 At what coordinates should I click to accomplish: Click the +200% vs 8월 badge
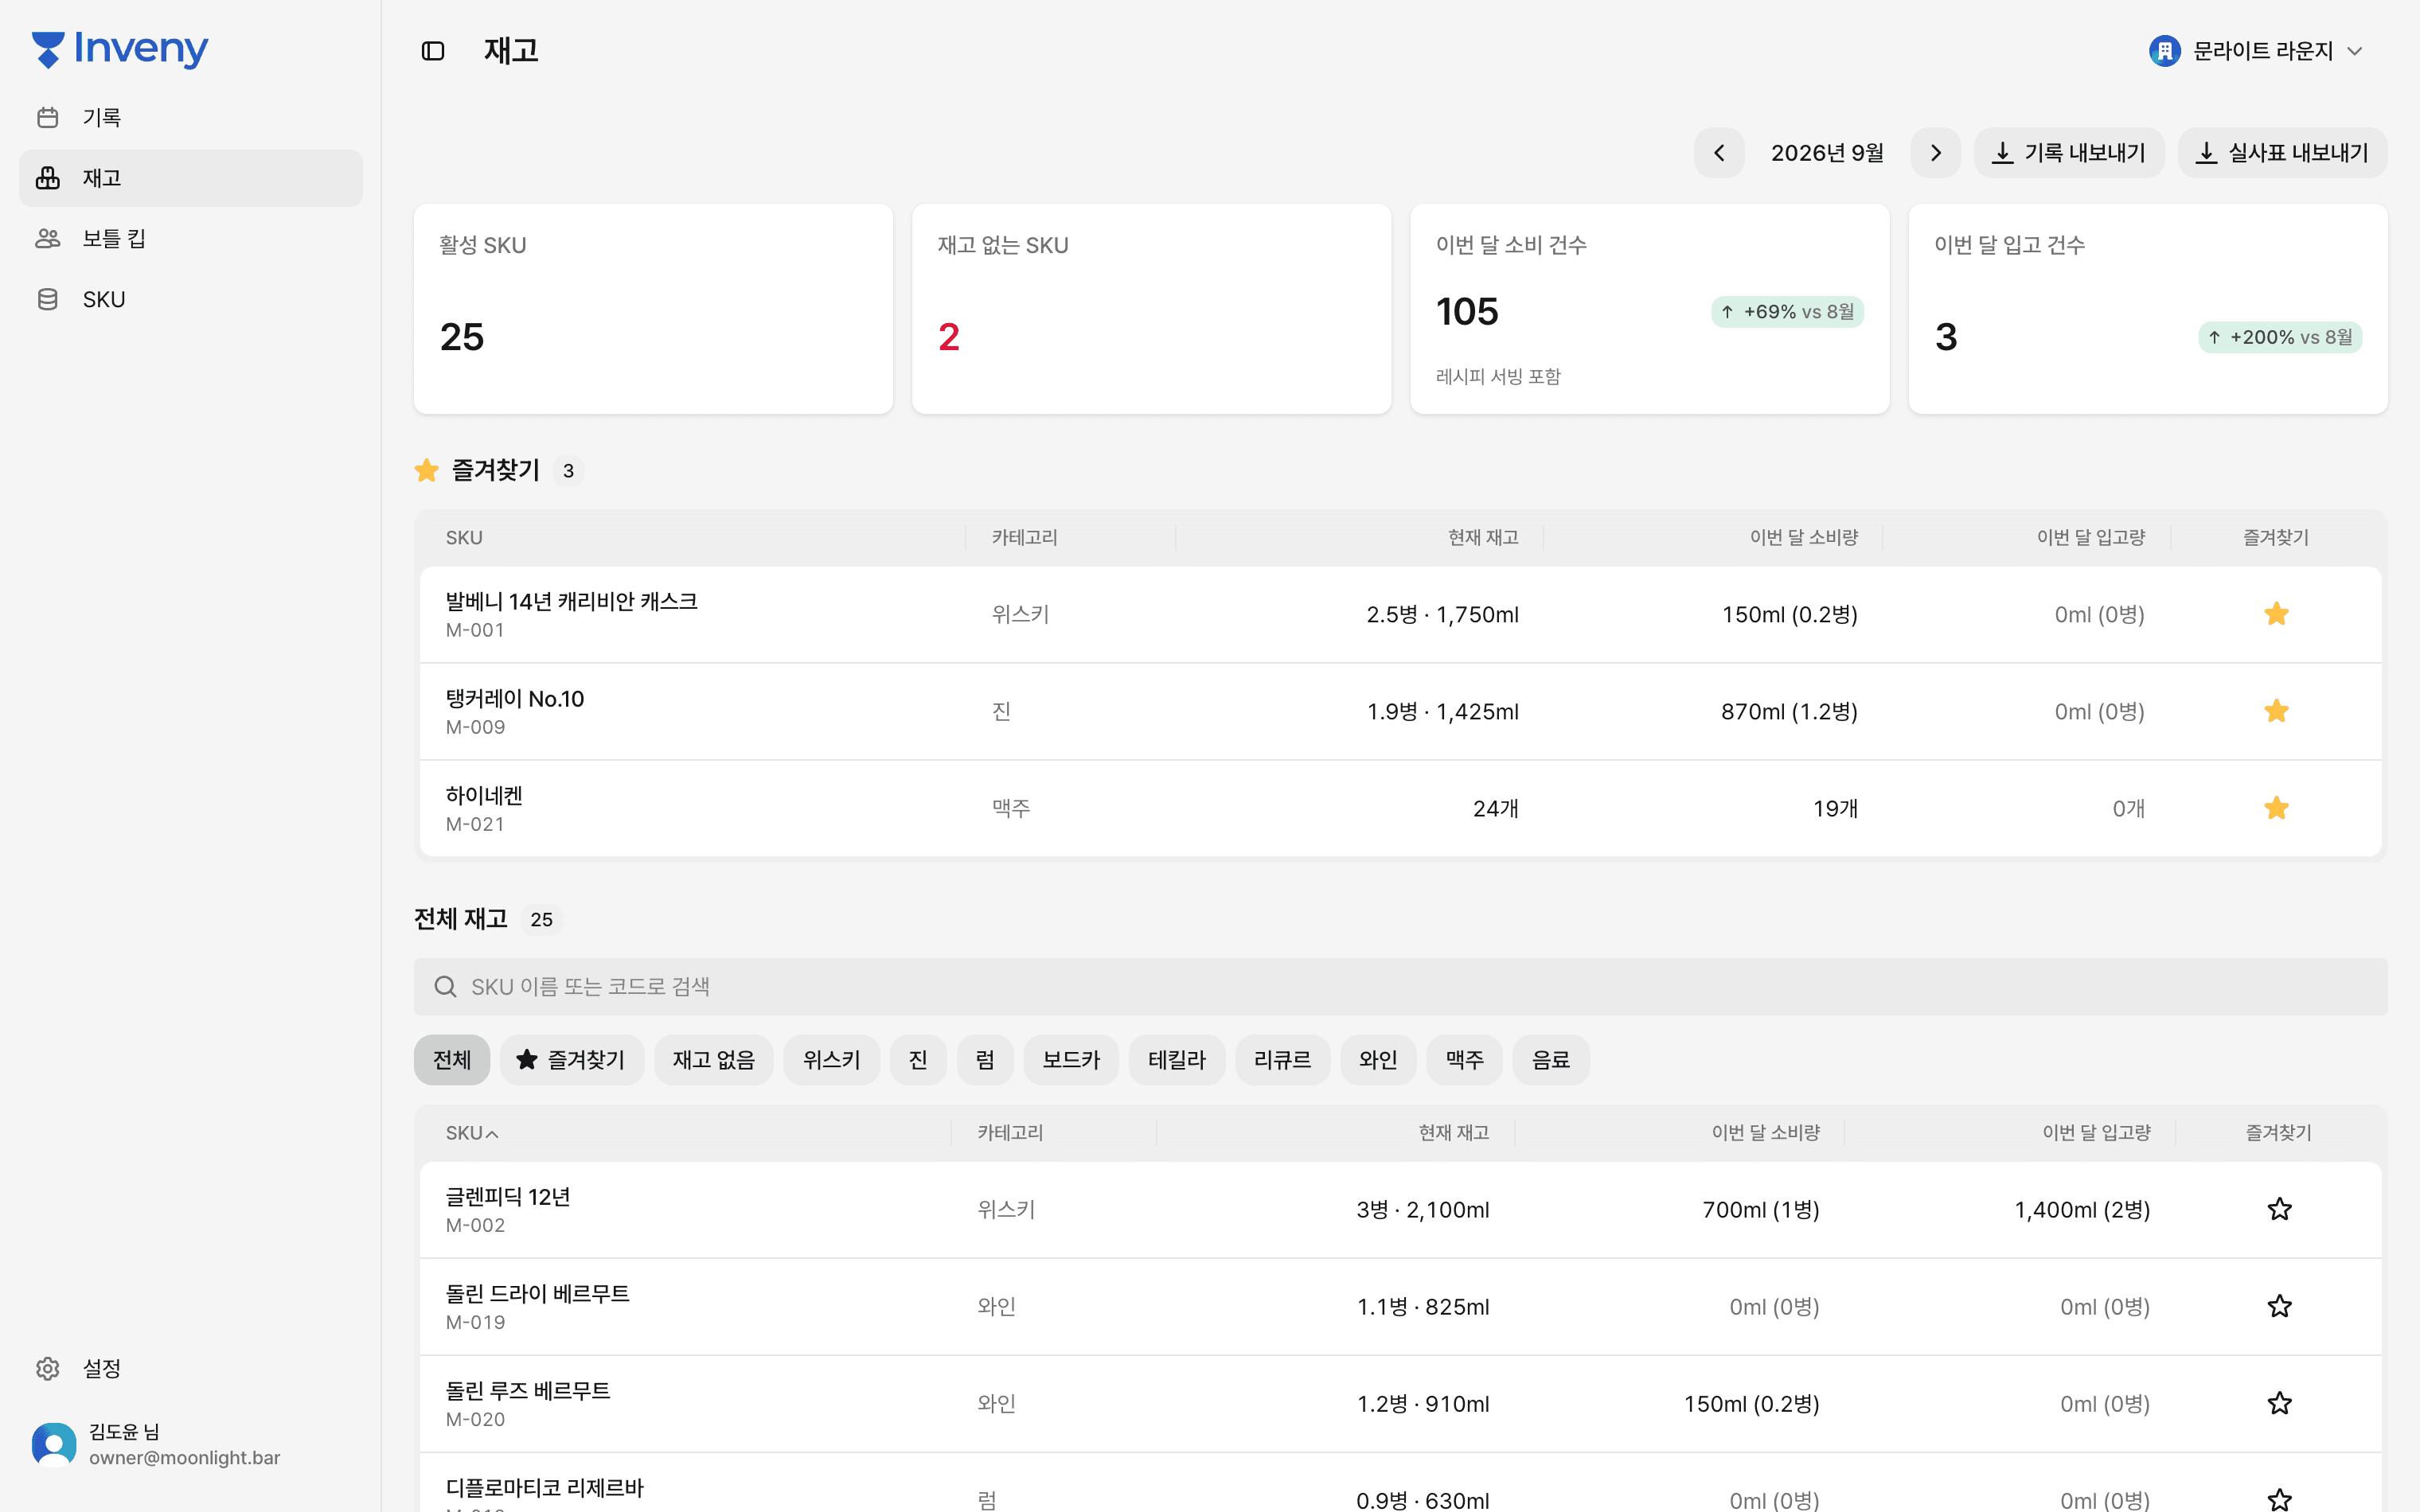(x=2280, y=338)
